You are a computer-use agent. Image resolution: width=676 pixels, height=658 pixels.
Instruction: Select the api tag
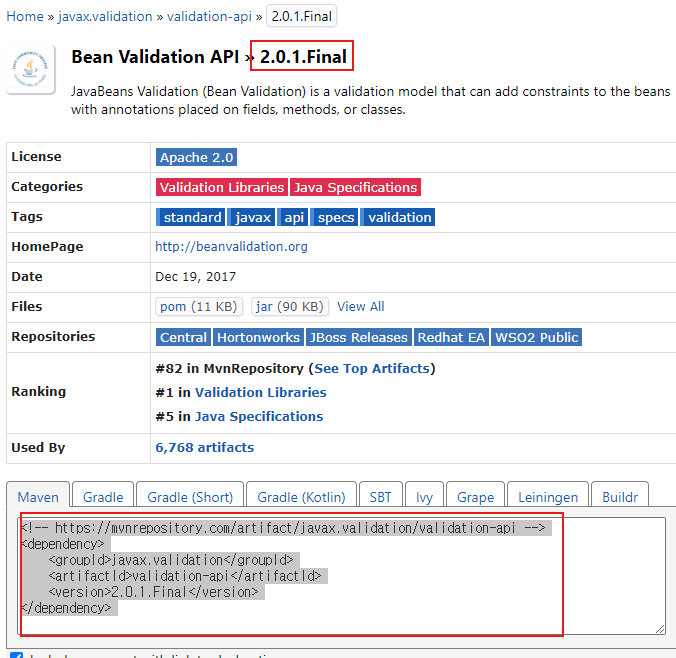point(293,217)
